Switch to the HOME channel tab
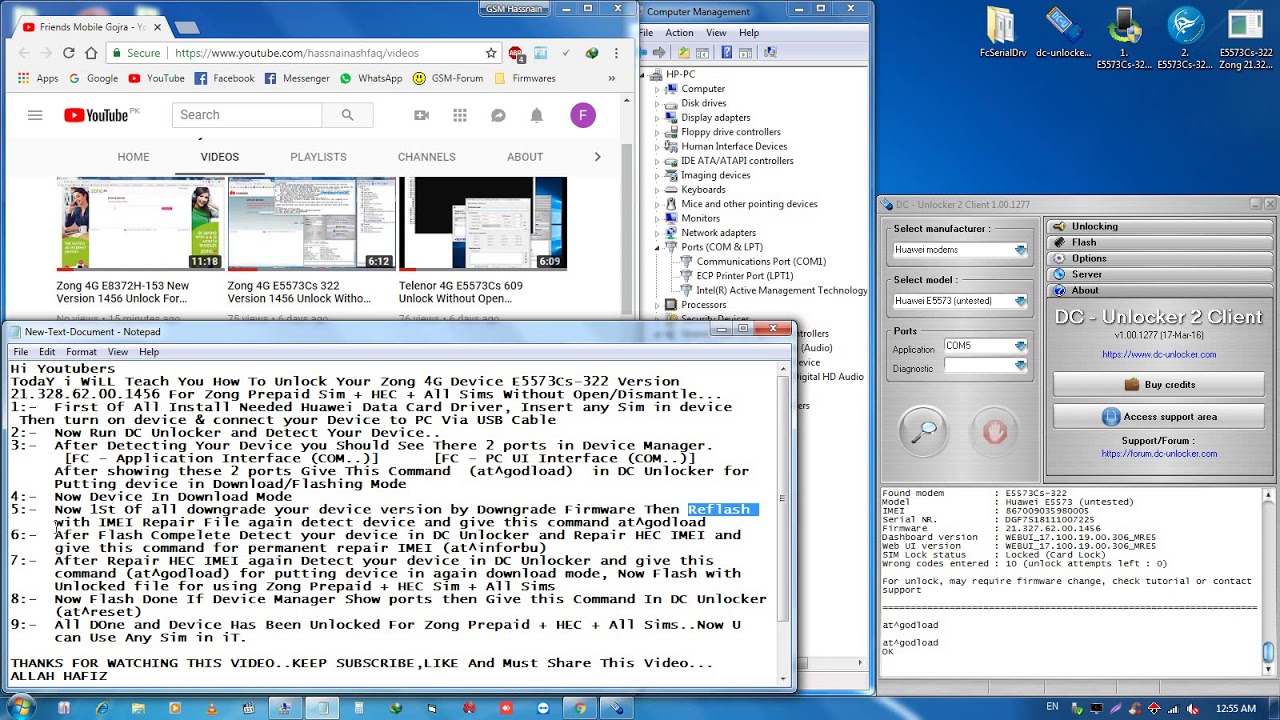The width and height of the screenshot is (1280, 720). click(133, 157)
